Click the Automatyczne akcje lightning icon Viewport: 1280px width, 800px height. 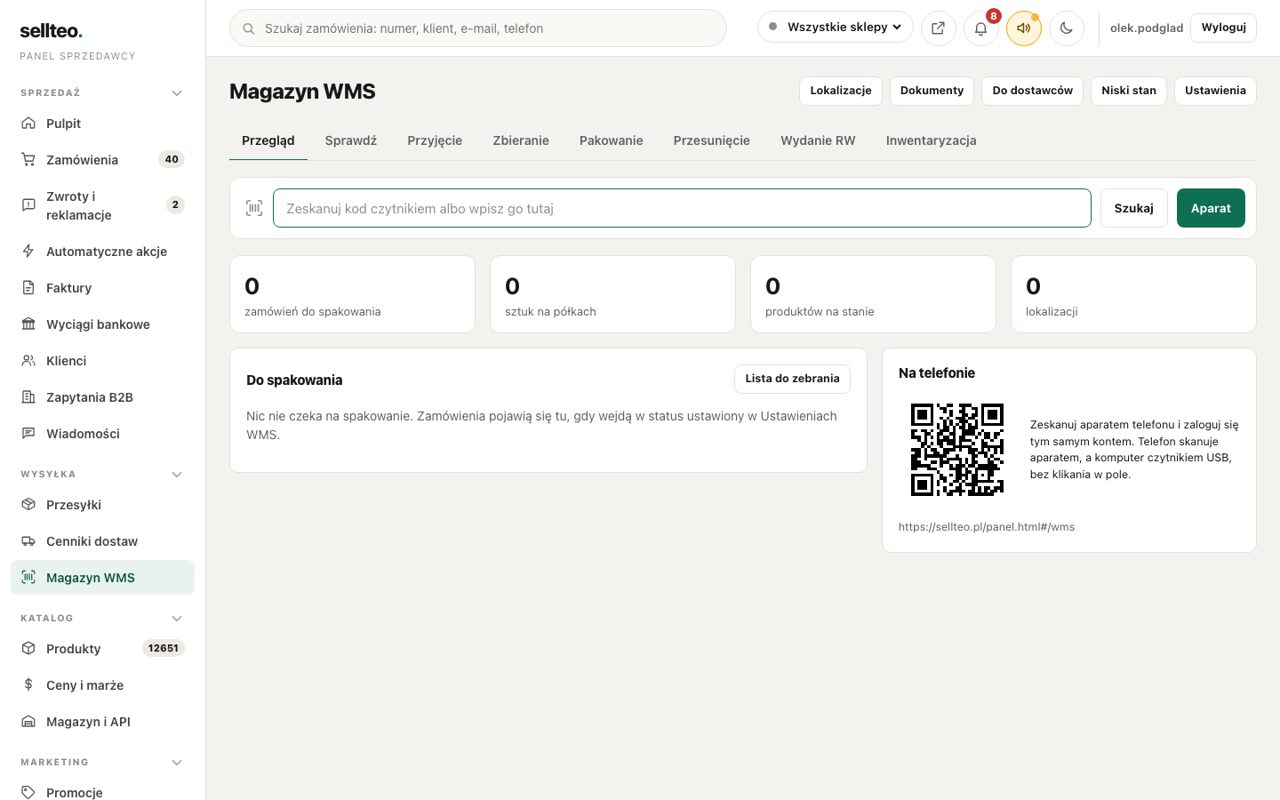[28, 251]
